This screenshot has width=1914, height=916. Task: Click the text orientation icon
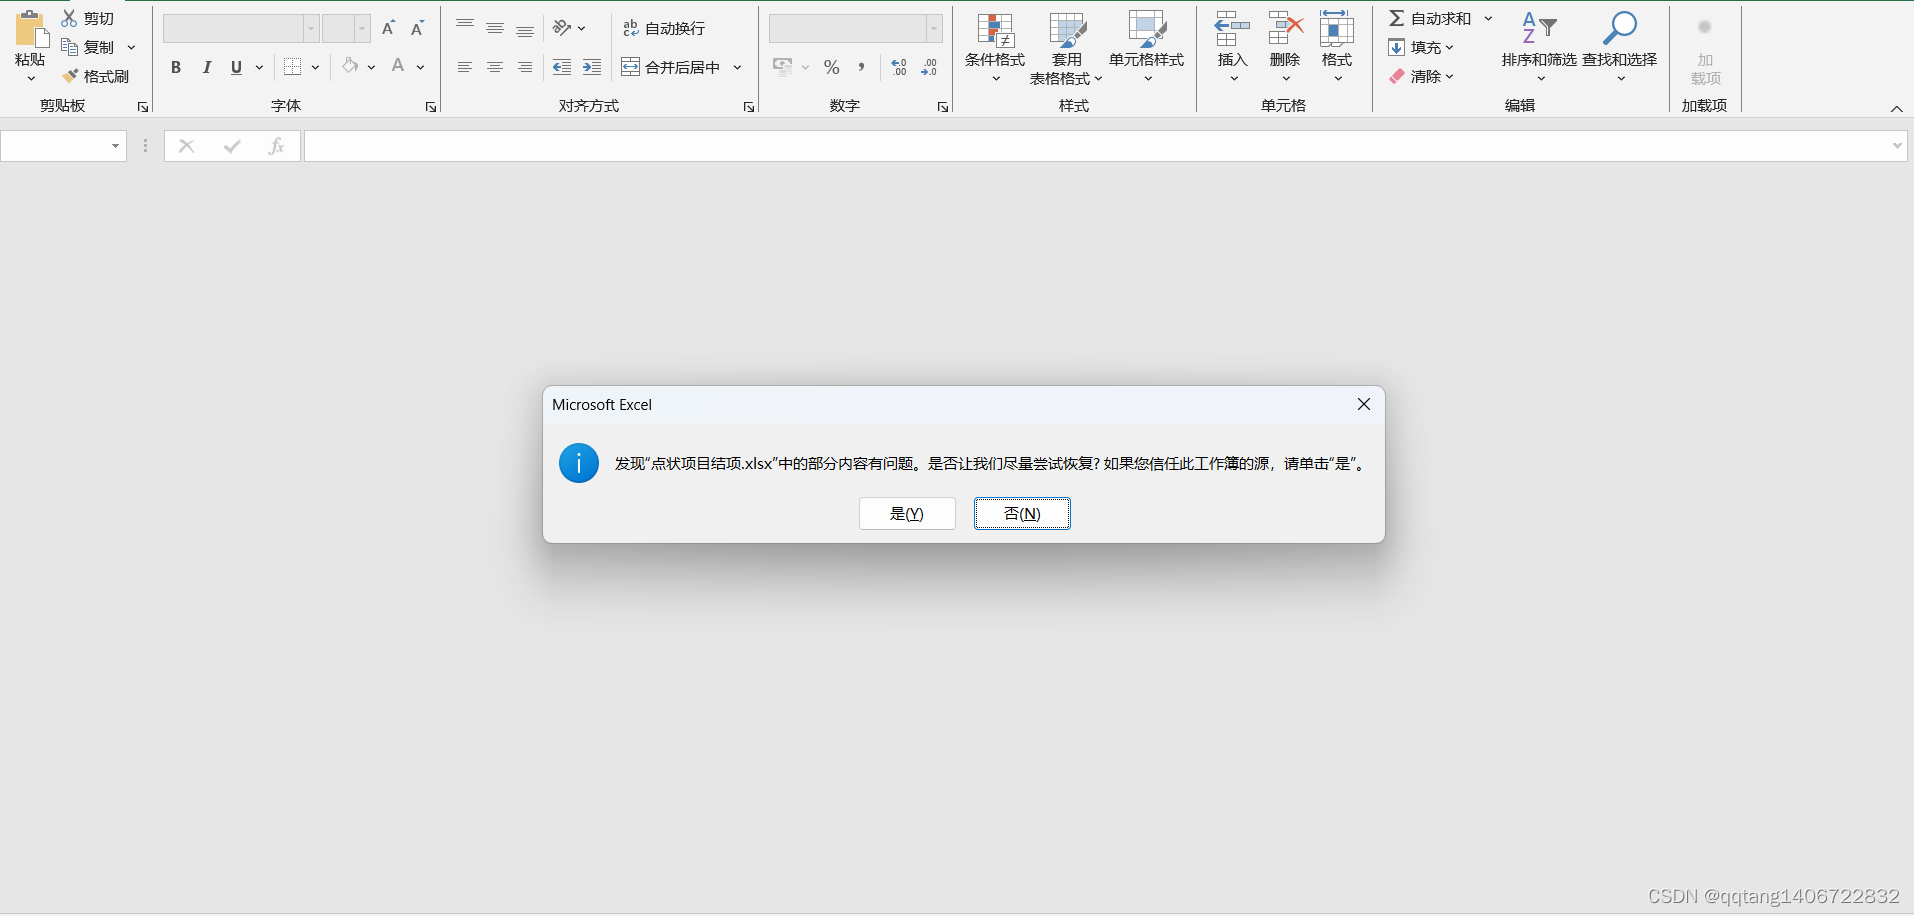(x=563, y=28)
